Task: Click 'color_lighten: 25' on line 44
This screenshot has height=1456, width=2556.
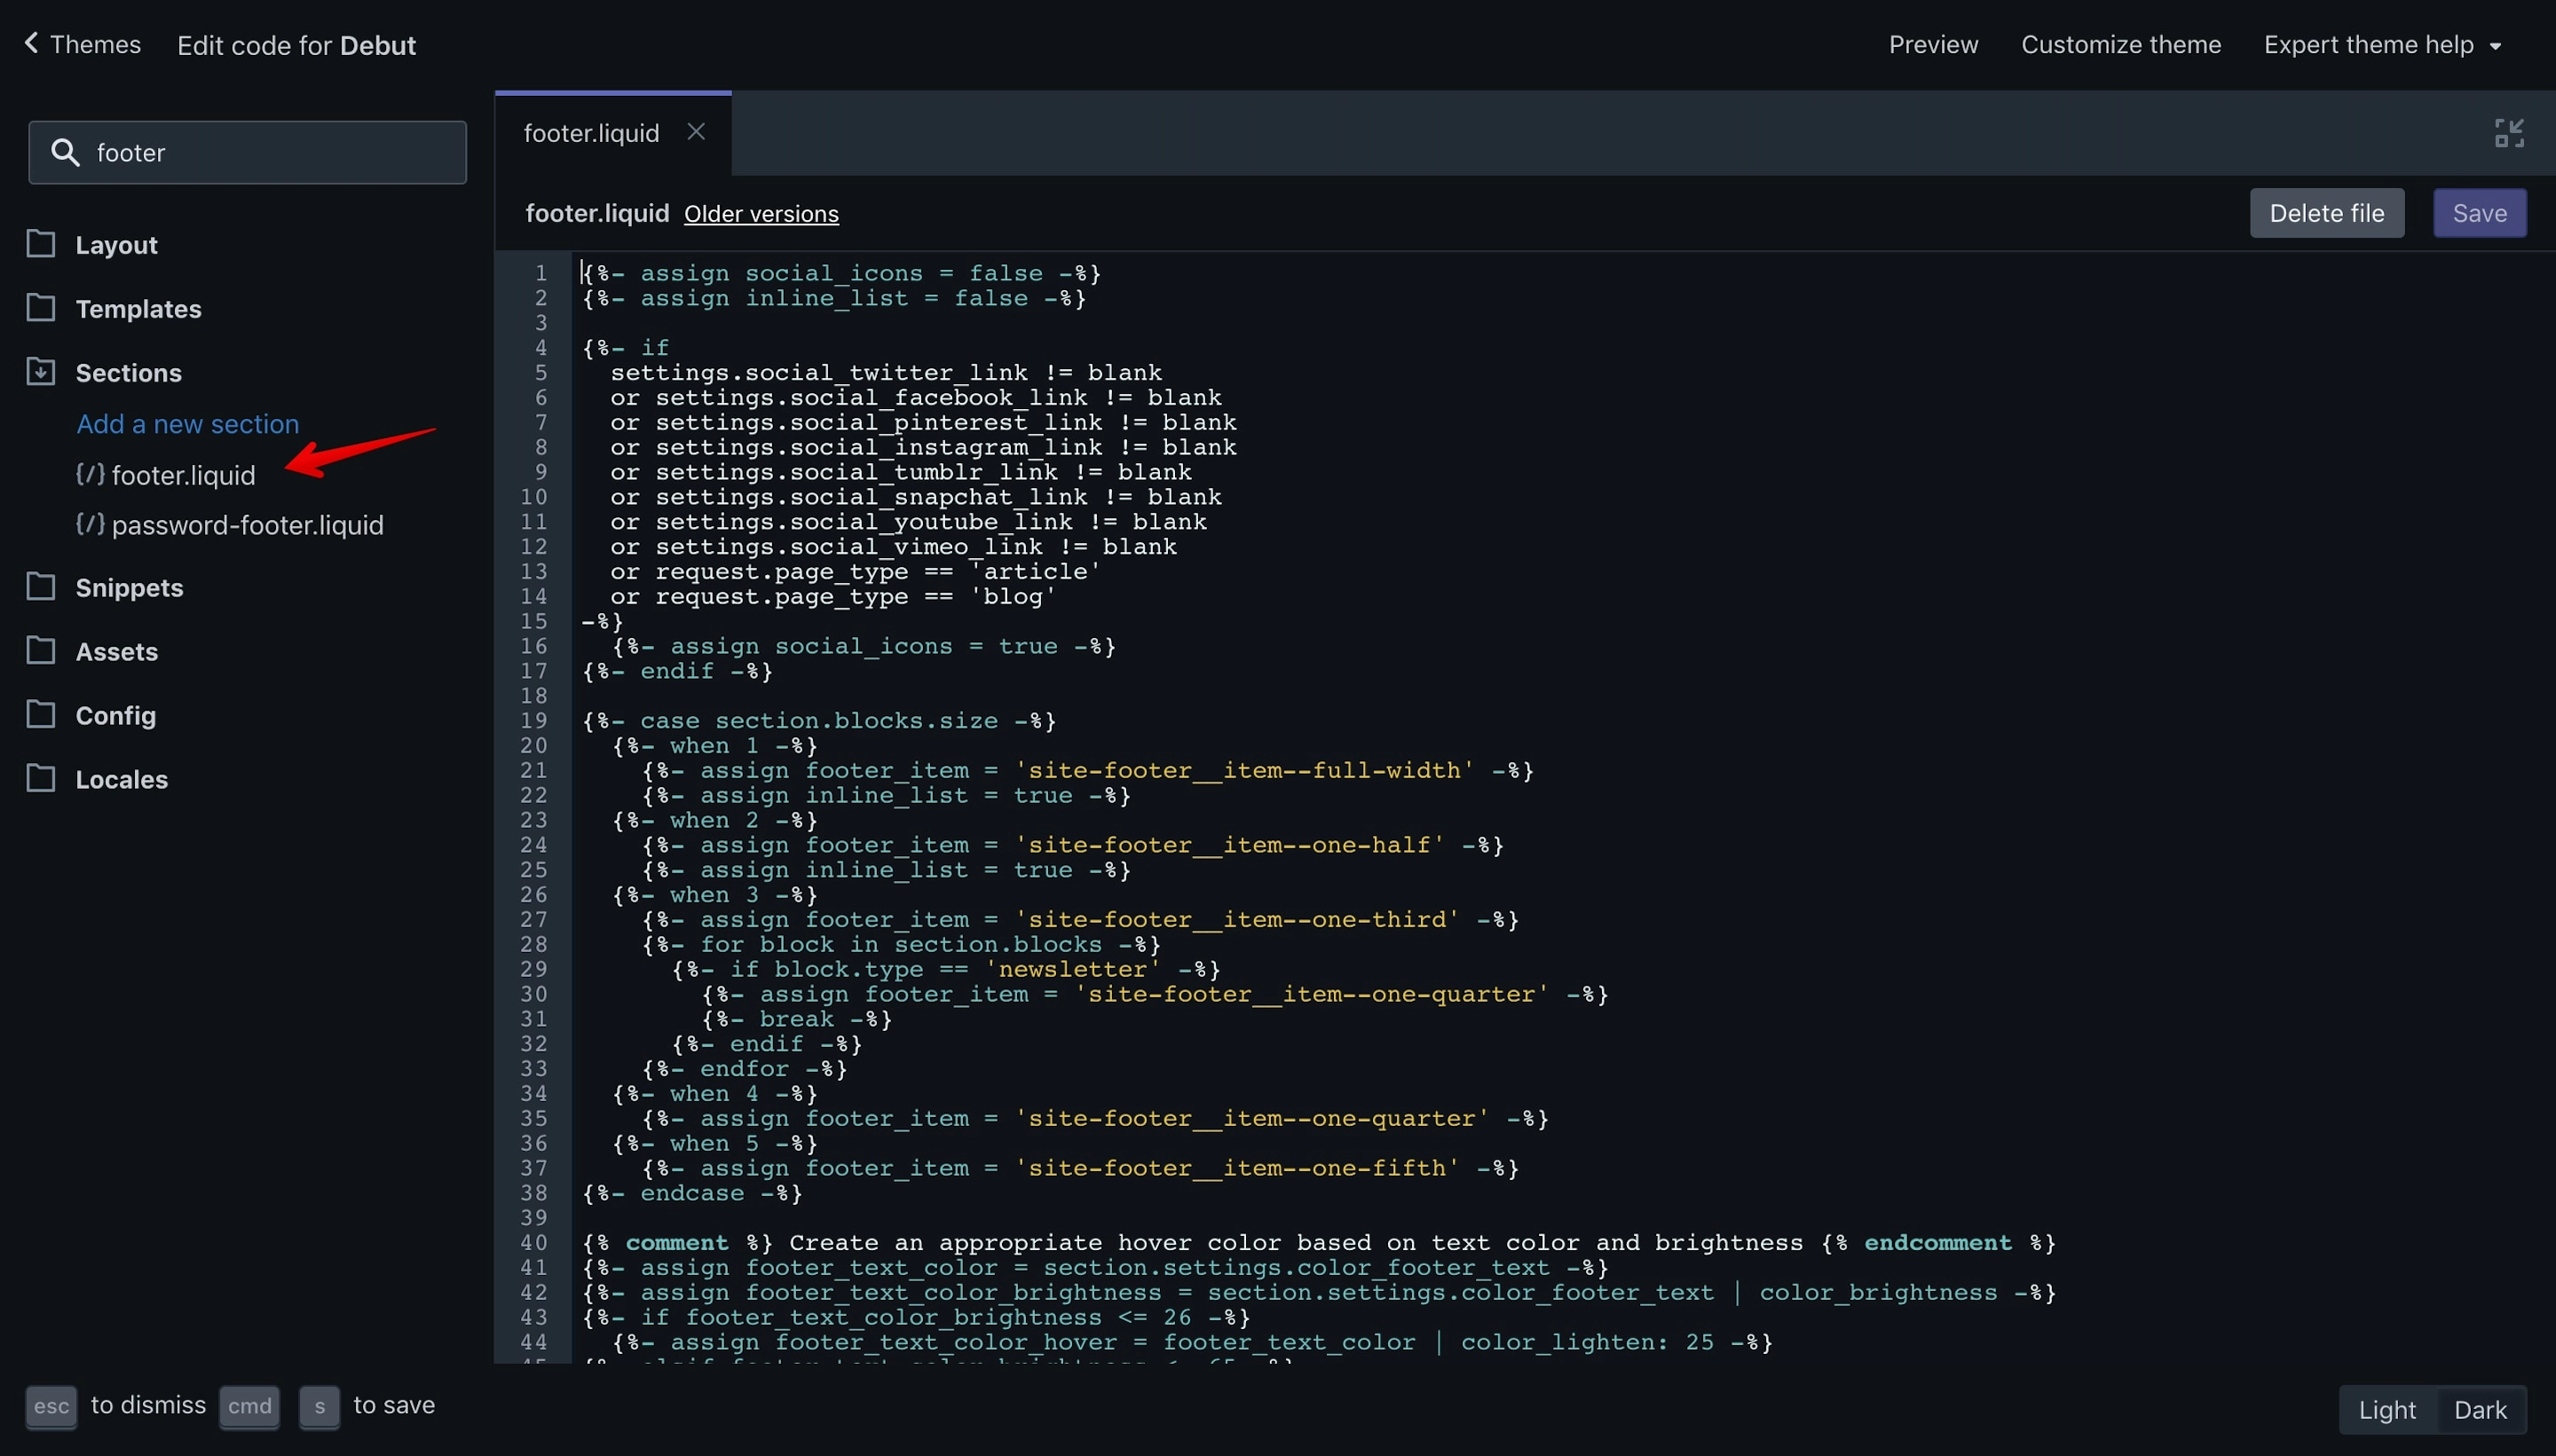Action: point(1587,1342)
